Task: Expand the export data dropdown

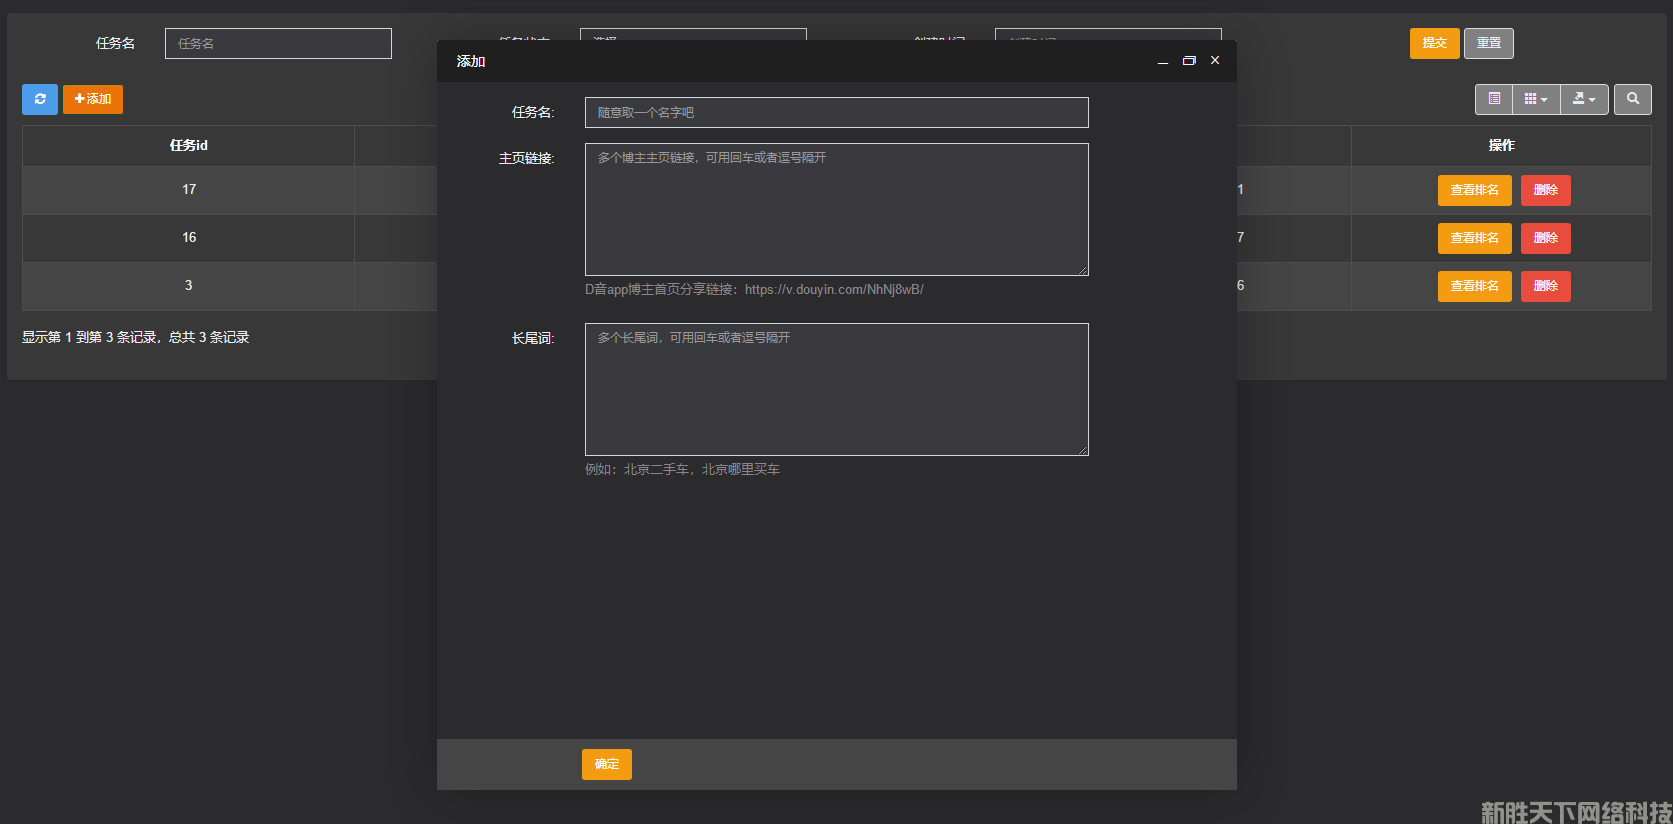Action: pyautogui.click(x=1584, y=99)
